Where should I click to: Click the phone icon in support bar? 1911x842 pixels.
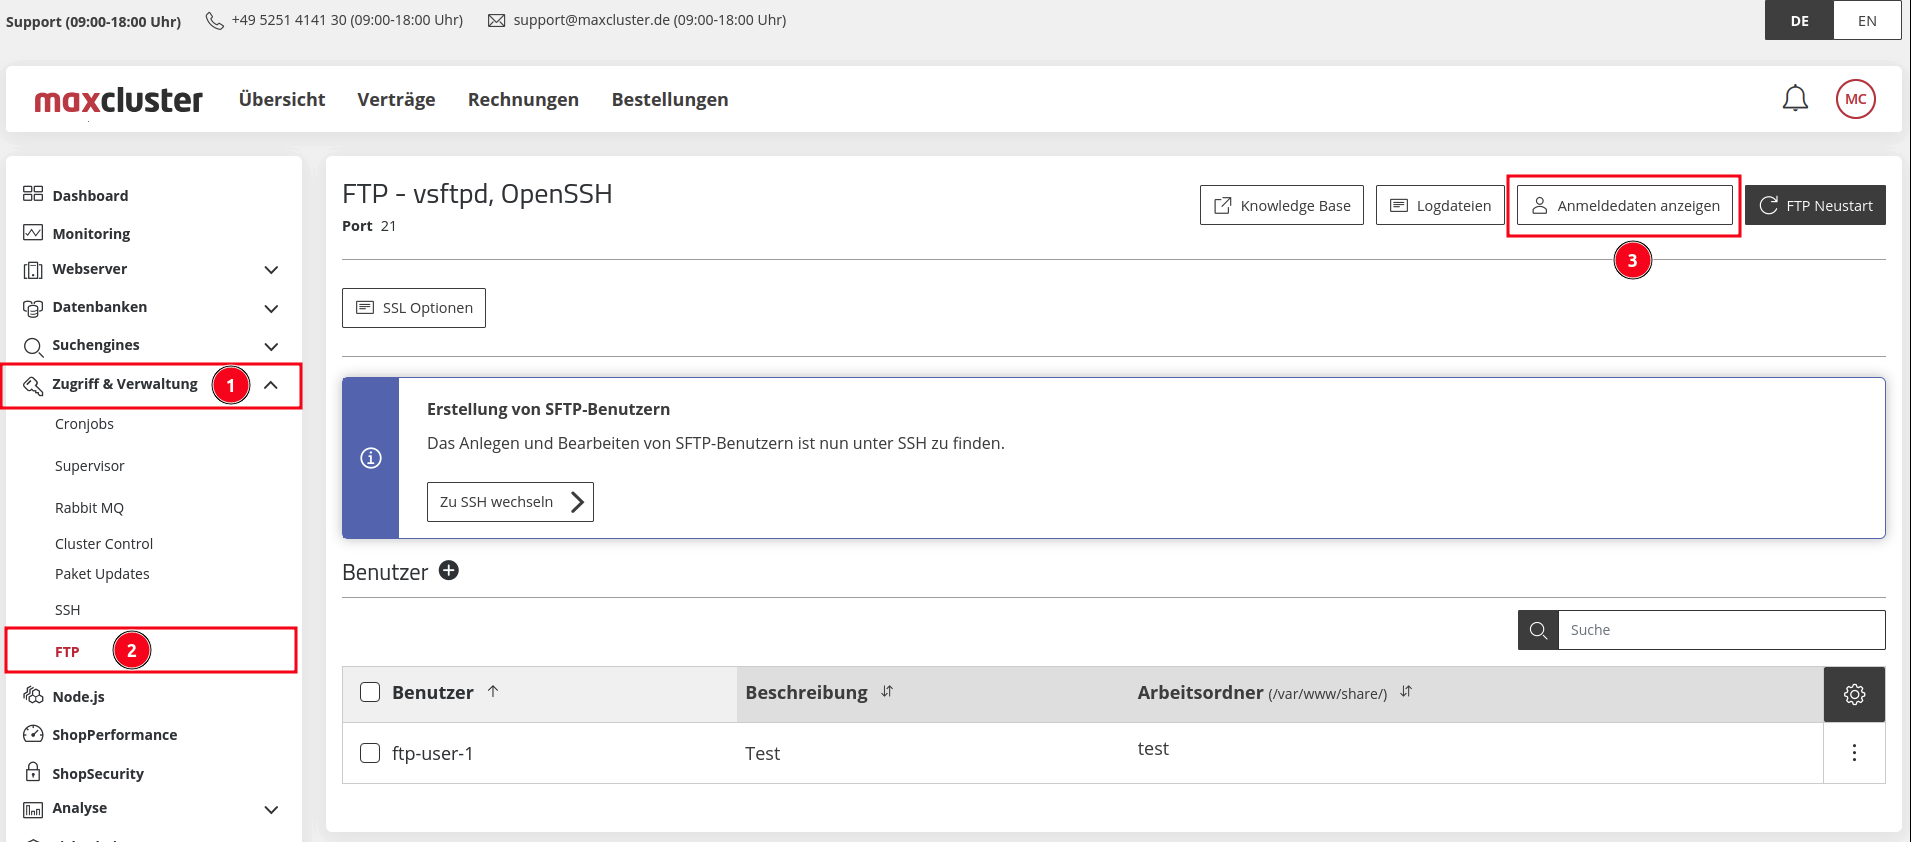(214, 20)
